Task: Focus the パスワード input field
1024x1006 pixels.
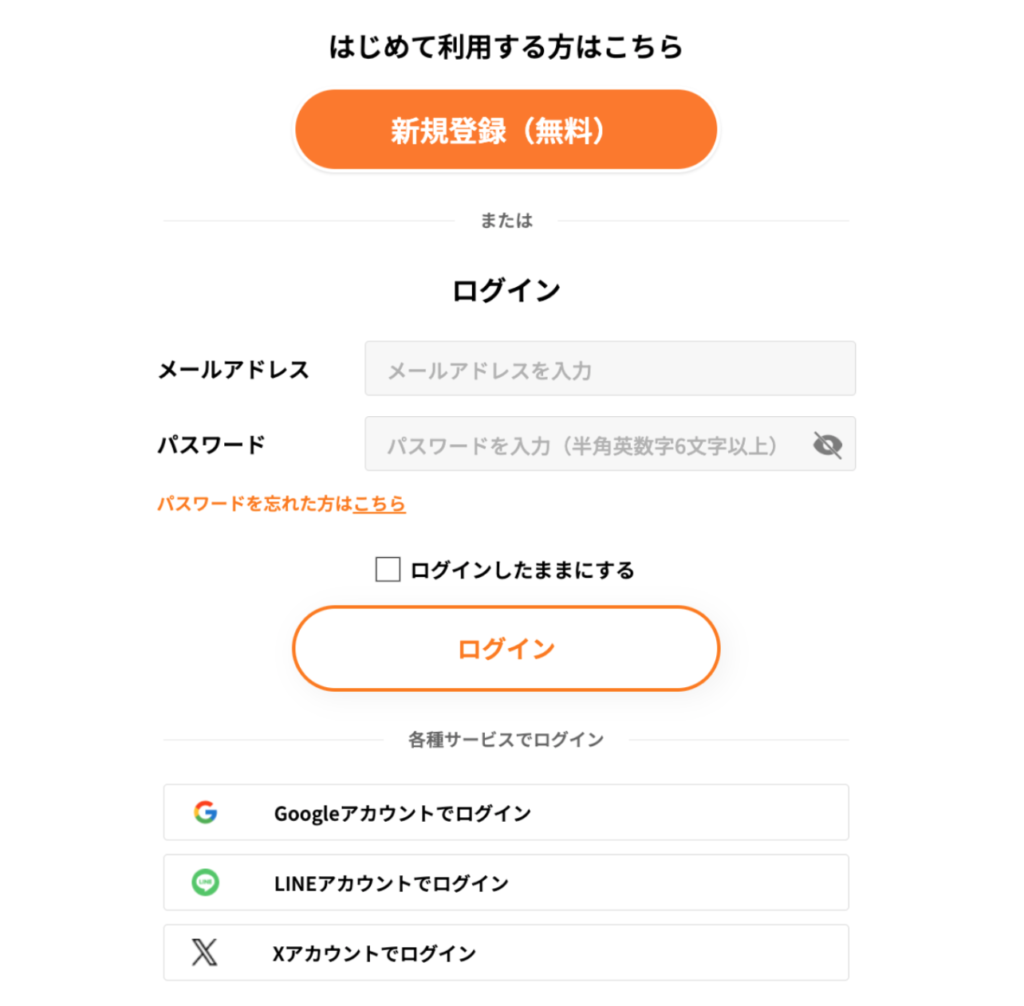Action: [585, 445]
